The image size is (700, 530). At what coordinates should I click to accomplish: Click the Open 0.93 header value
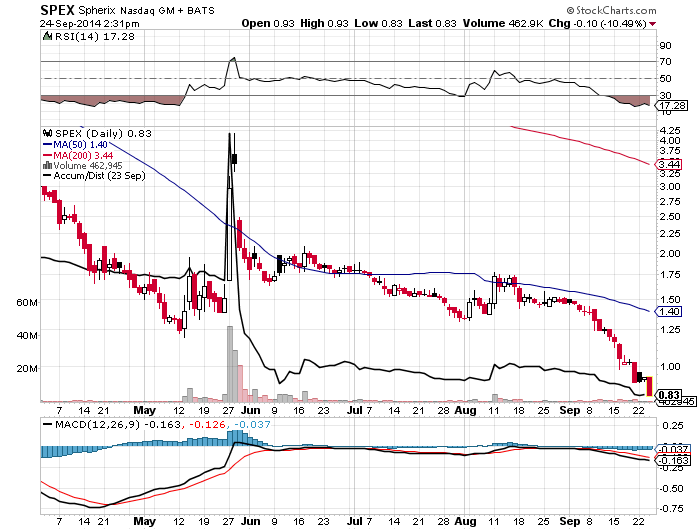click(268, 23)
